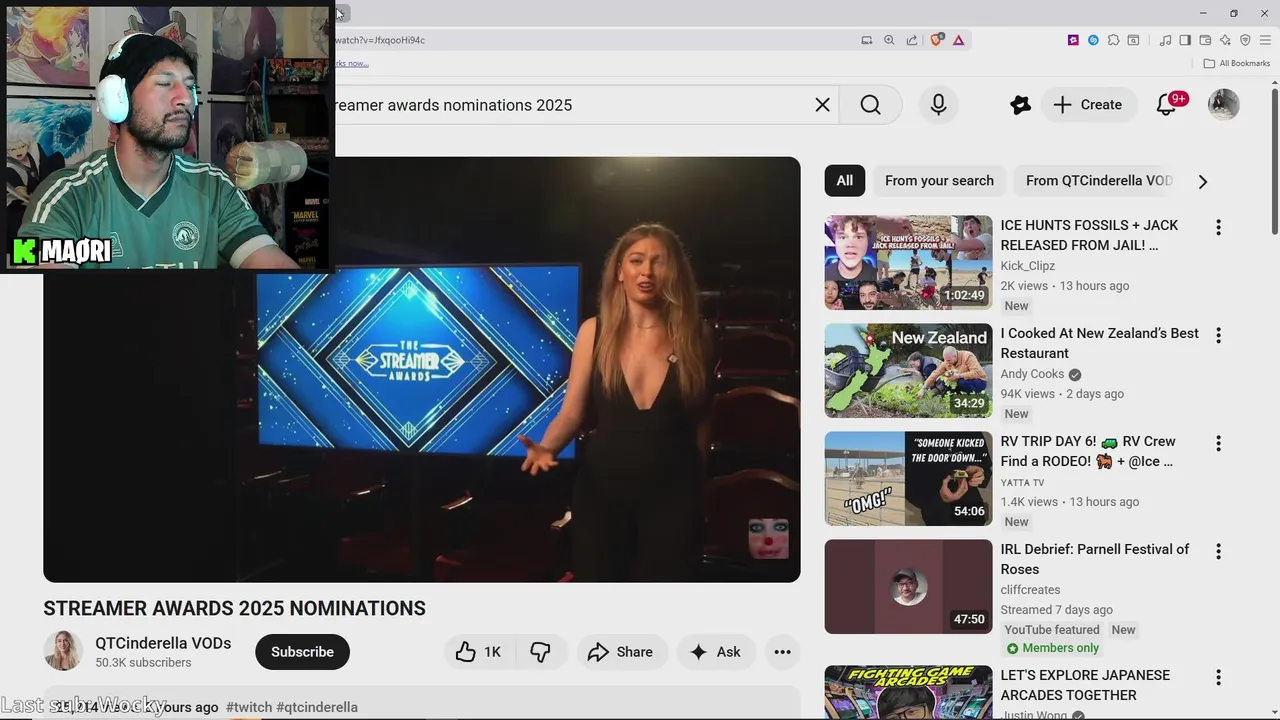
Task: Open options for ICE HUNTS FOSSILS video
Action: [1218, 228]
